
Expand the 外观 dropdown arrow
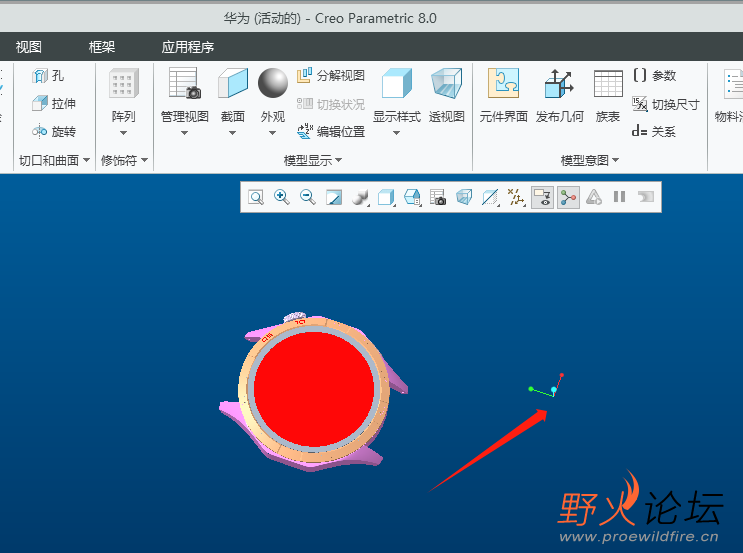pos(272,133)
